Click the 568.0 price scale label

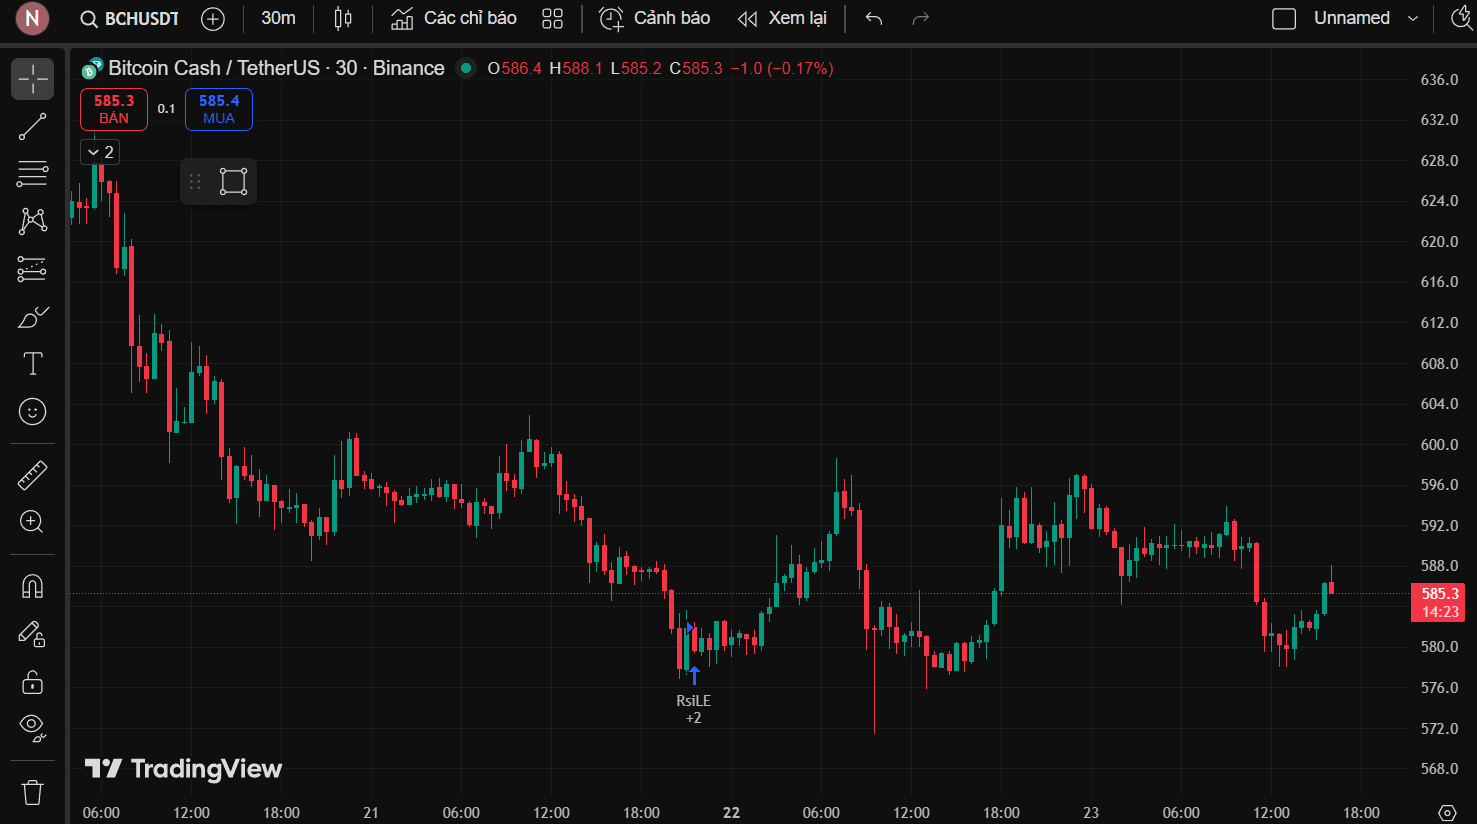1439,768
